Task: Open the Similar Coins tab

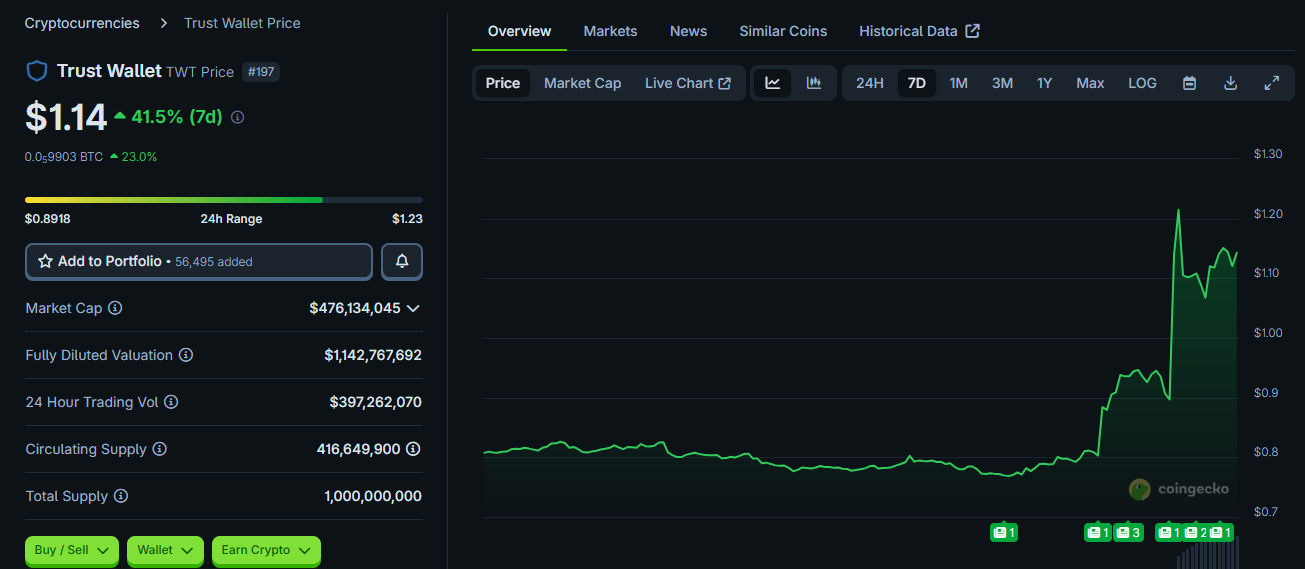Action: [783, 31]
